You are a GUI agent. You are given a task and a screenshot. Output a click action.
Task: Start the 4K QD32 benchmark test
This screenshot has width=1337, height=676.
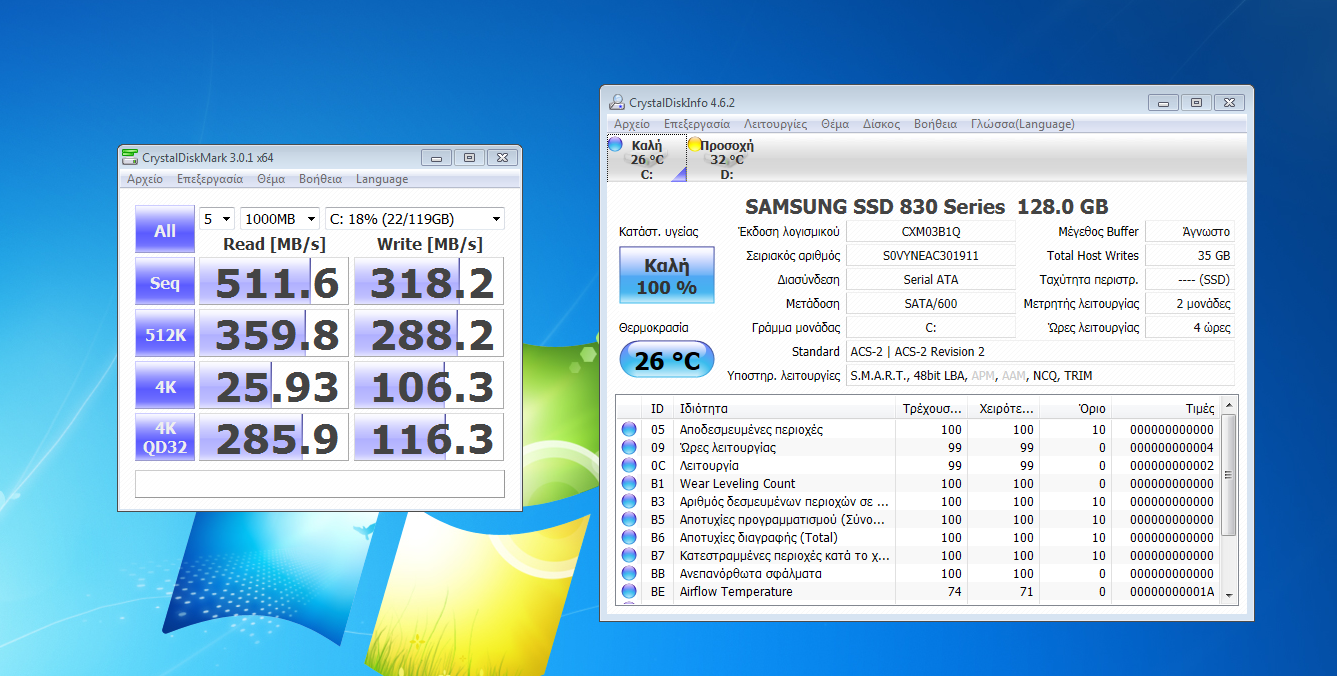click(x=165, y=439)
